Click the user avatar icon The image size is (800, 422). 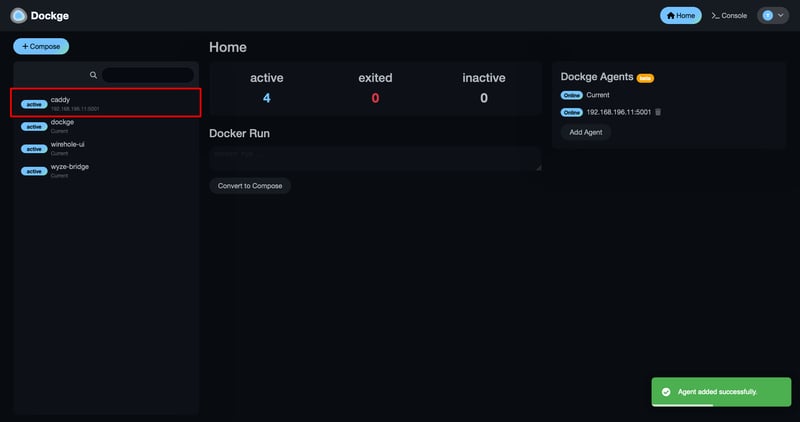[x=768, y=16]
